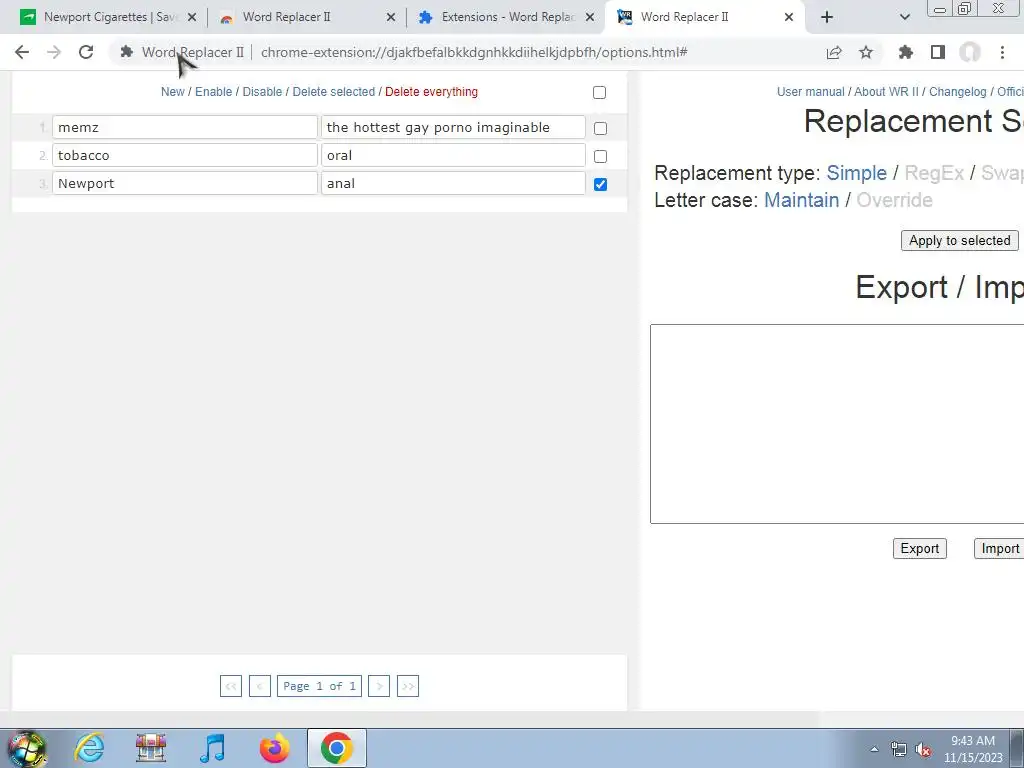Click Enable link in the list header
Viewport: 1024px width, 768px height.
(x=214, y=92)
